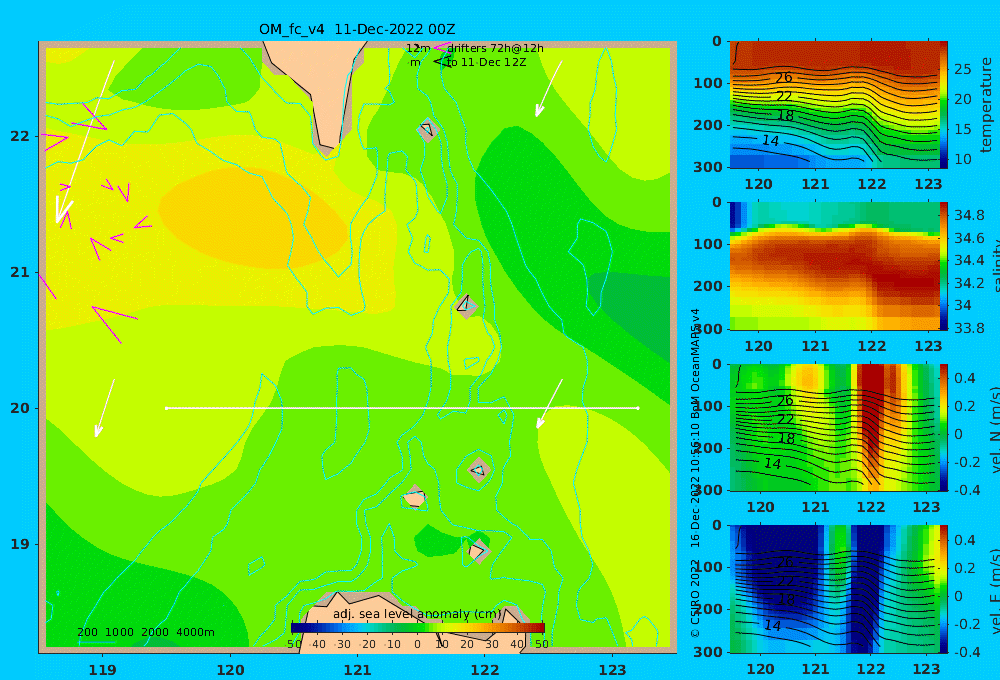
Task: Click the 'temperature' colorbar axis label
Action: (x=987, y=105)
